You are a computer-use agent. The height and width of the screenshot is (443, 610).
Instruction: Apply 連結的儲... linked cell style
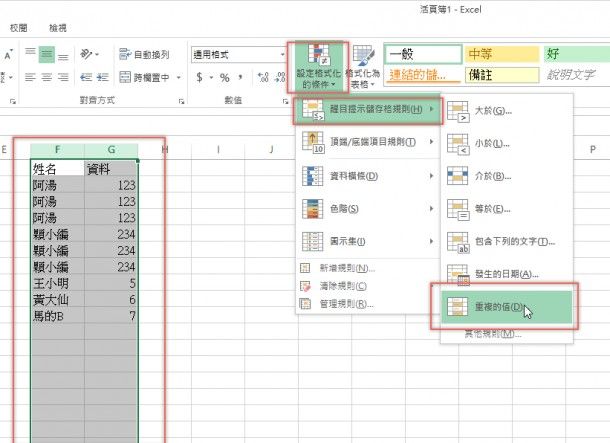pos(423,75)
